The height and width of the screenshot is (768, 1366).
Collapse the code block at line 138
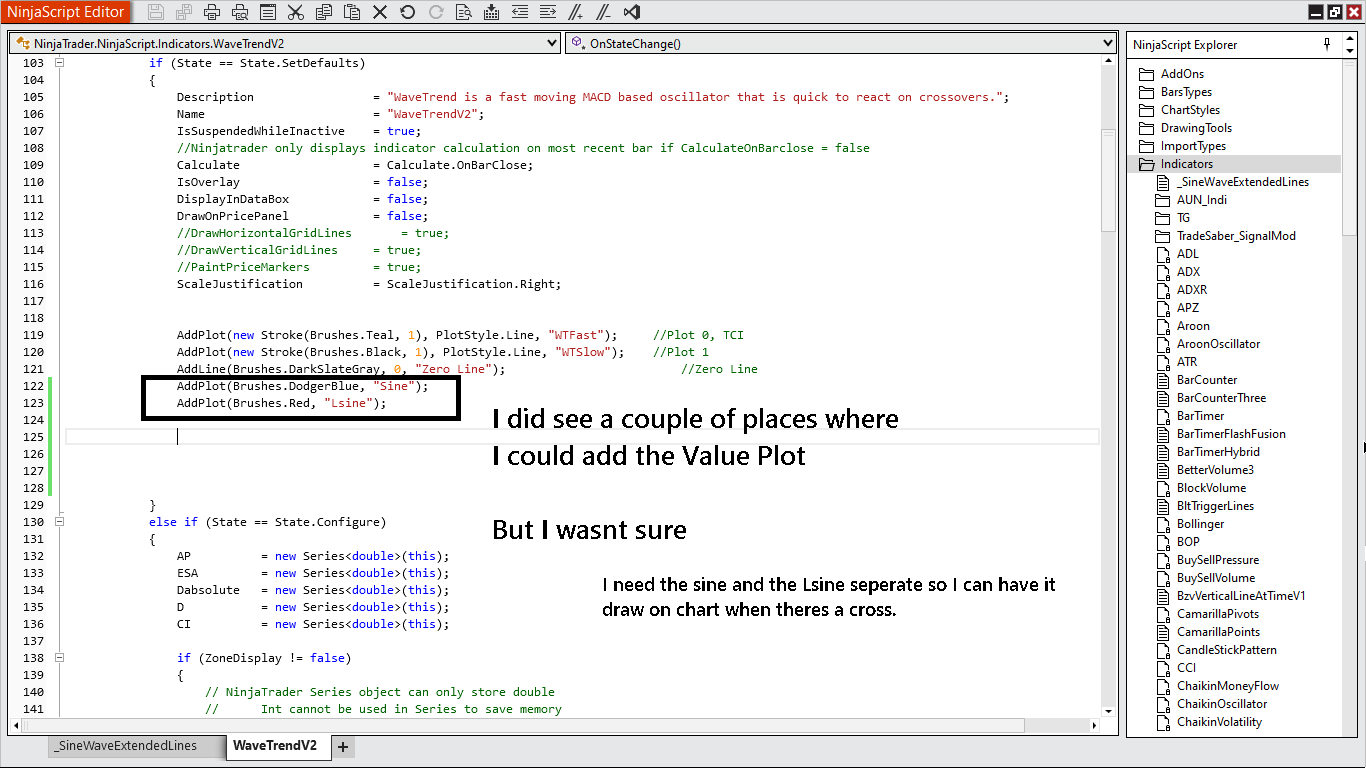point(59,658)
